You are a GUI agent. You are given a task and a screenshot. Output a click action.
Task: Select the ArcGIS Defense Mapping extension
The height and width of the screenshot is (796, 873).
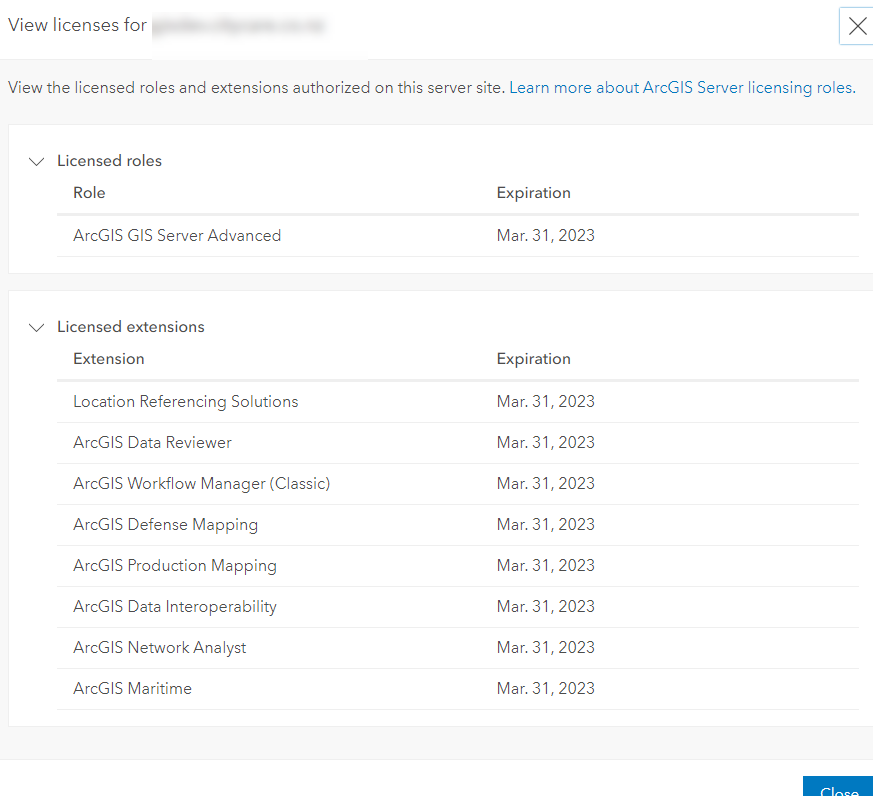pos(165,525)
